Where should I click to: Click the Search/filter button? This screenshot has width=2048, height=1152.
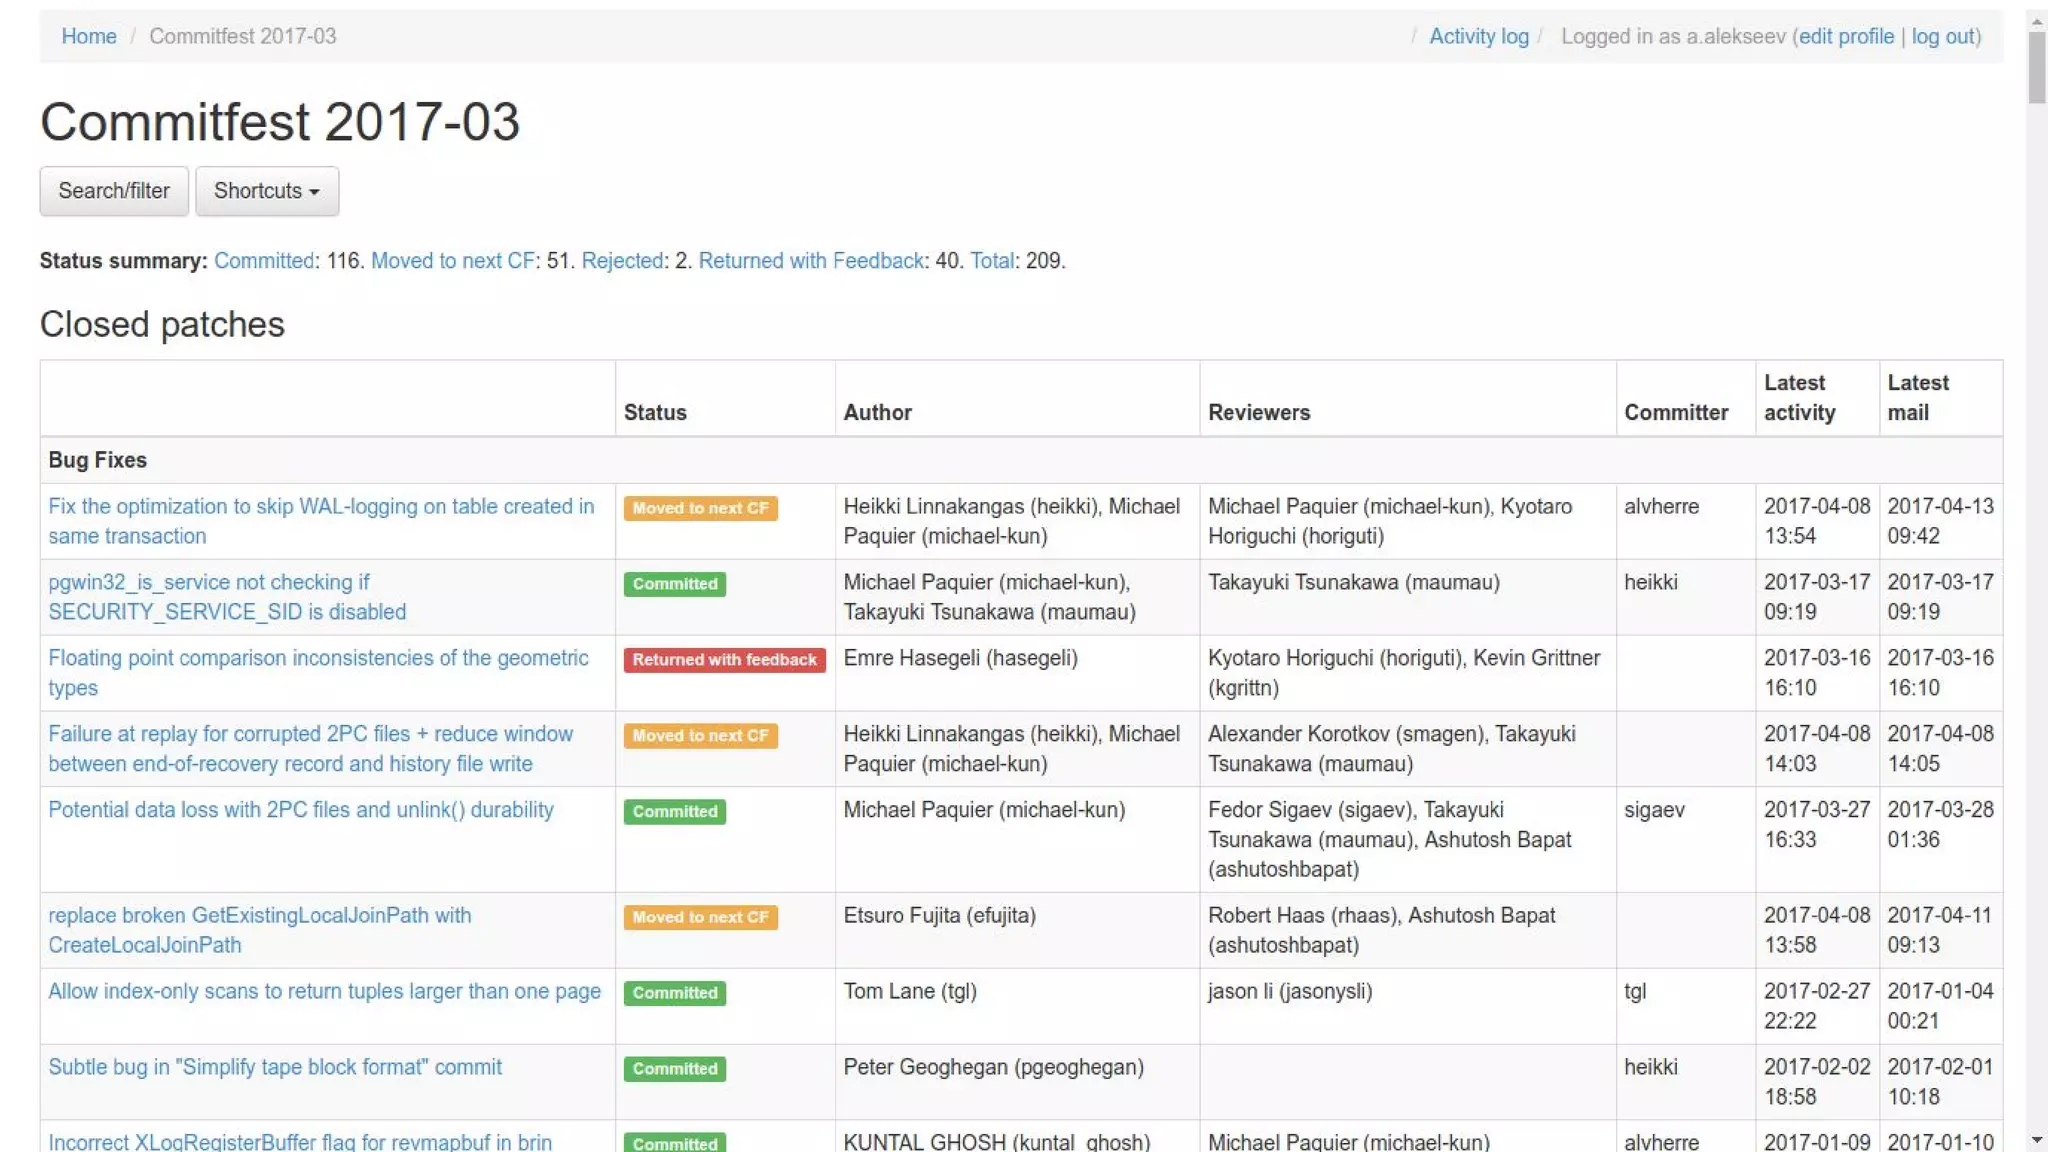point(114,191)
